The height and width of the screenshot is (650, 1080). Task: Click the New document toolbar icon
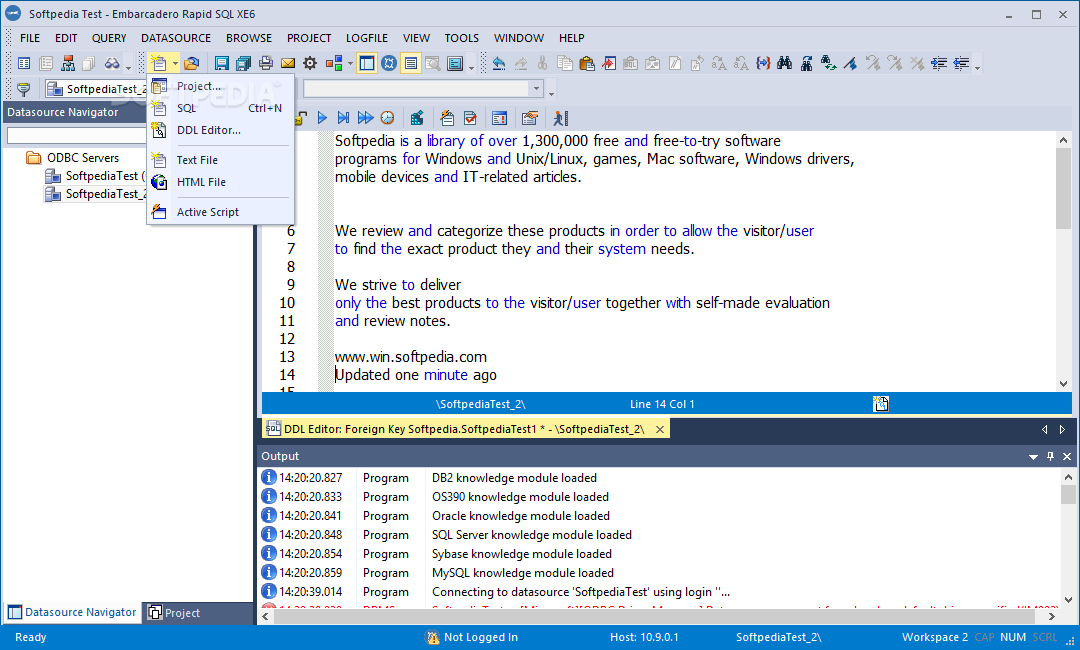point(159,63)
